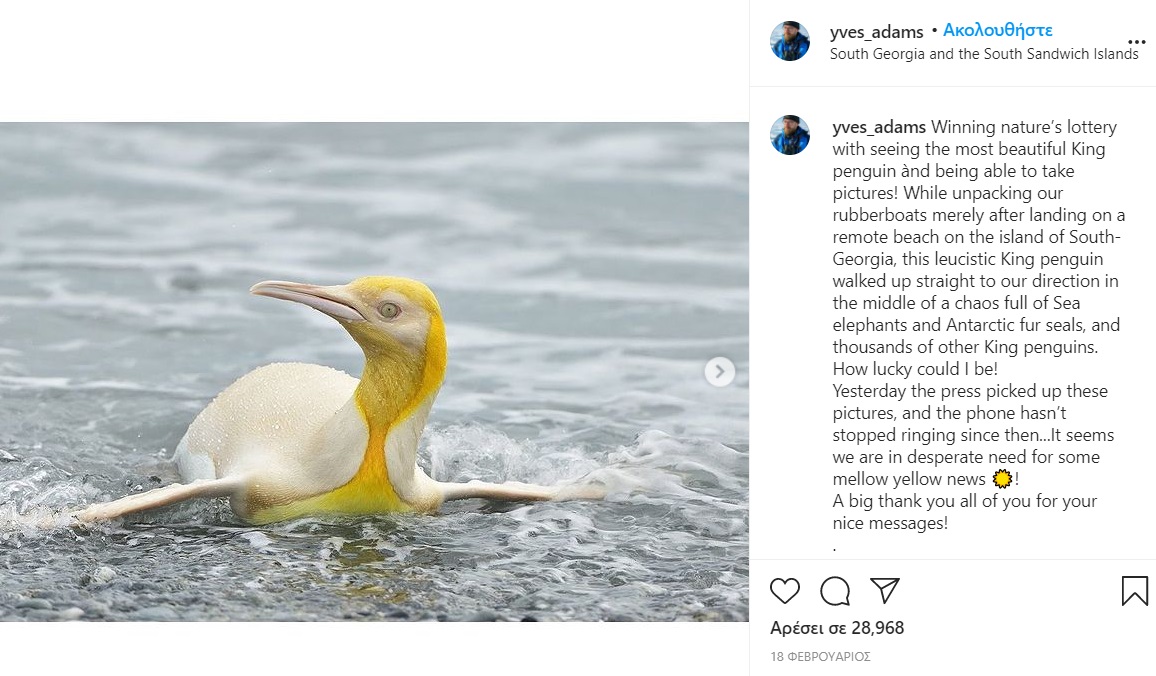Share the post via paper plane icon
Viewport: 1156px width, 676px height.
point(885,590)
